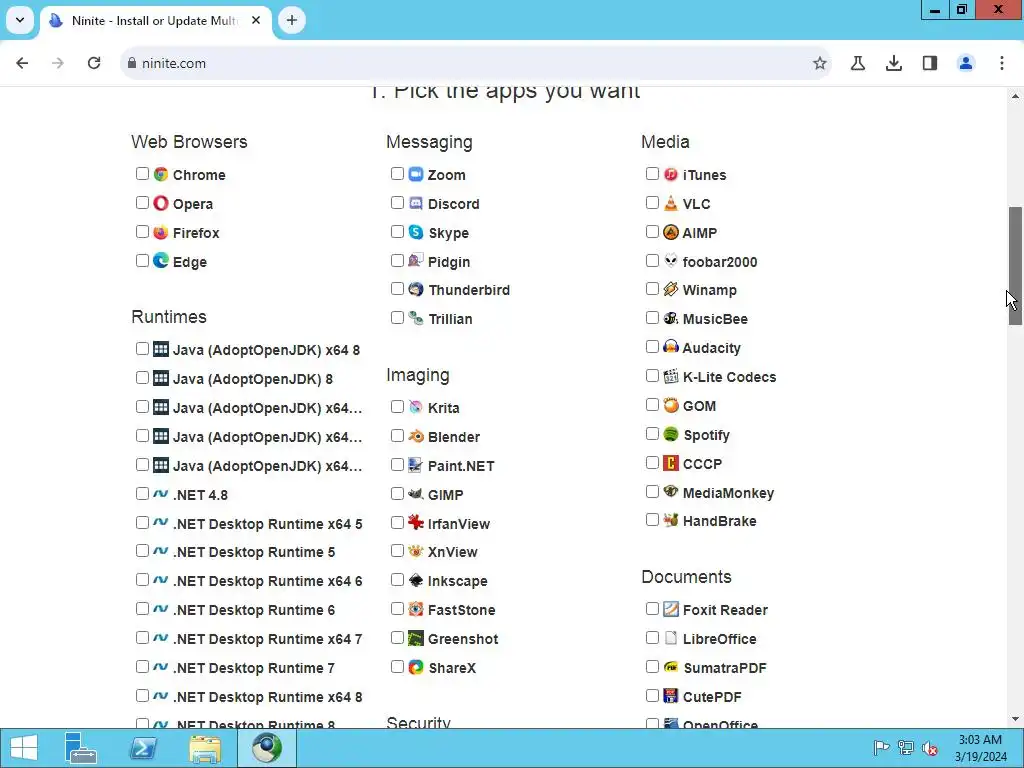
Task: Click the Winamp label
Action: point(709,290)
